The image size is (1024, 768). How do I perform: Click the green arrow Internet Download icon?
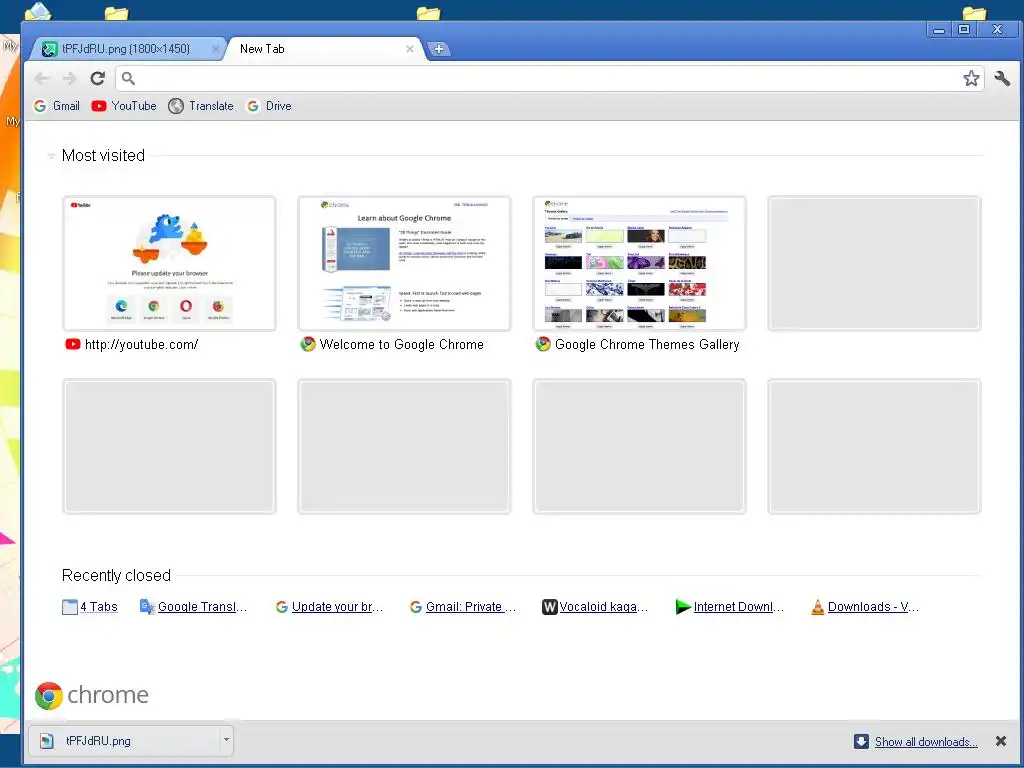click(x=683, y=607)
